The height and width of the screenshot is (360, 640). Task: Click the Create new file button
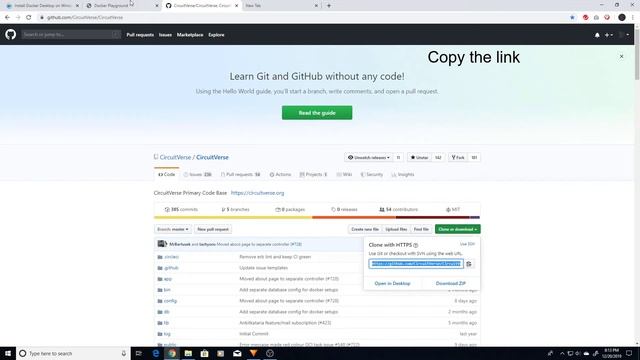click(x=365, y=229)
